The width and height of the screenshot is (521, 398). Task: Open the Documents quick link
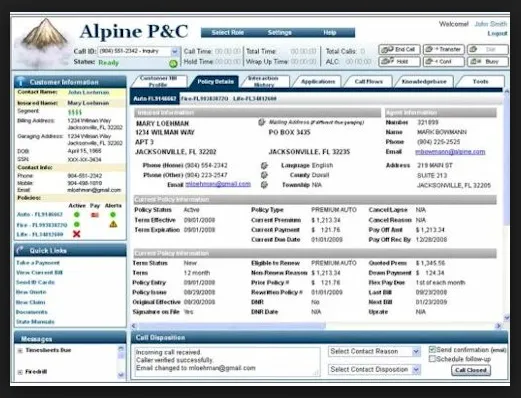32,312
